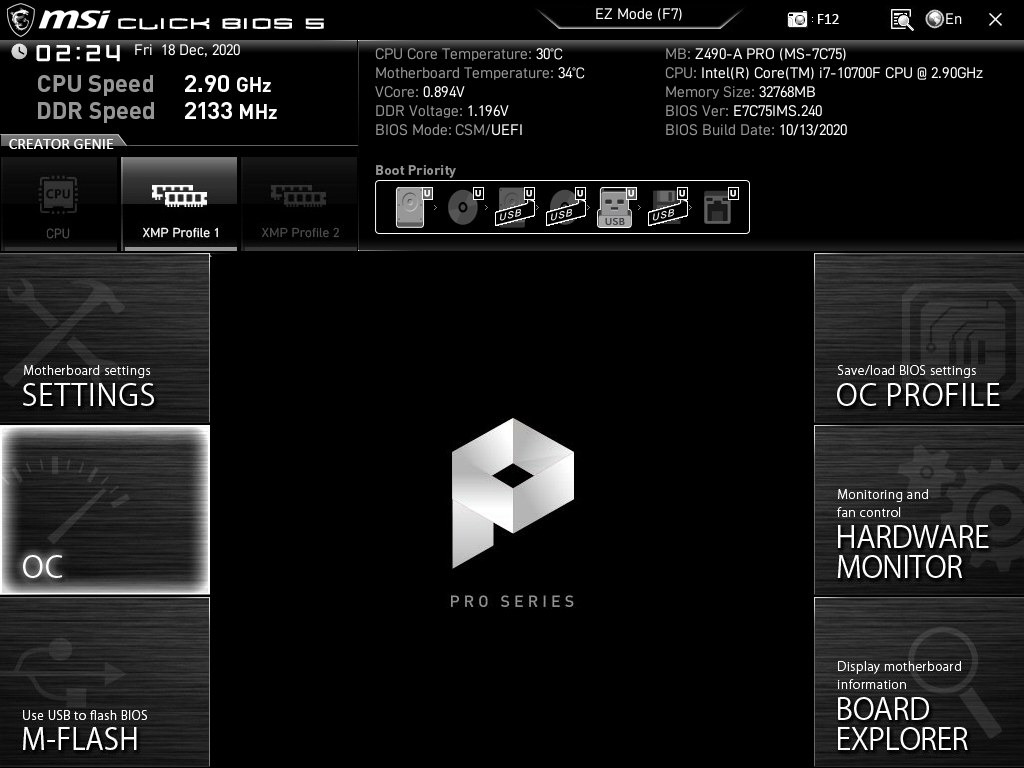This screenshot has width=1024, height=768.
Task: Select the USB floppy boot device icon
Action: [667, 207]
